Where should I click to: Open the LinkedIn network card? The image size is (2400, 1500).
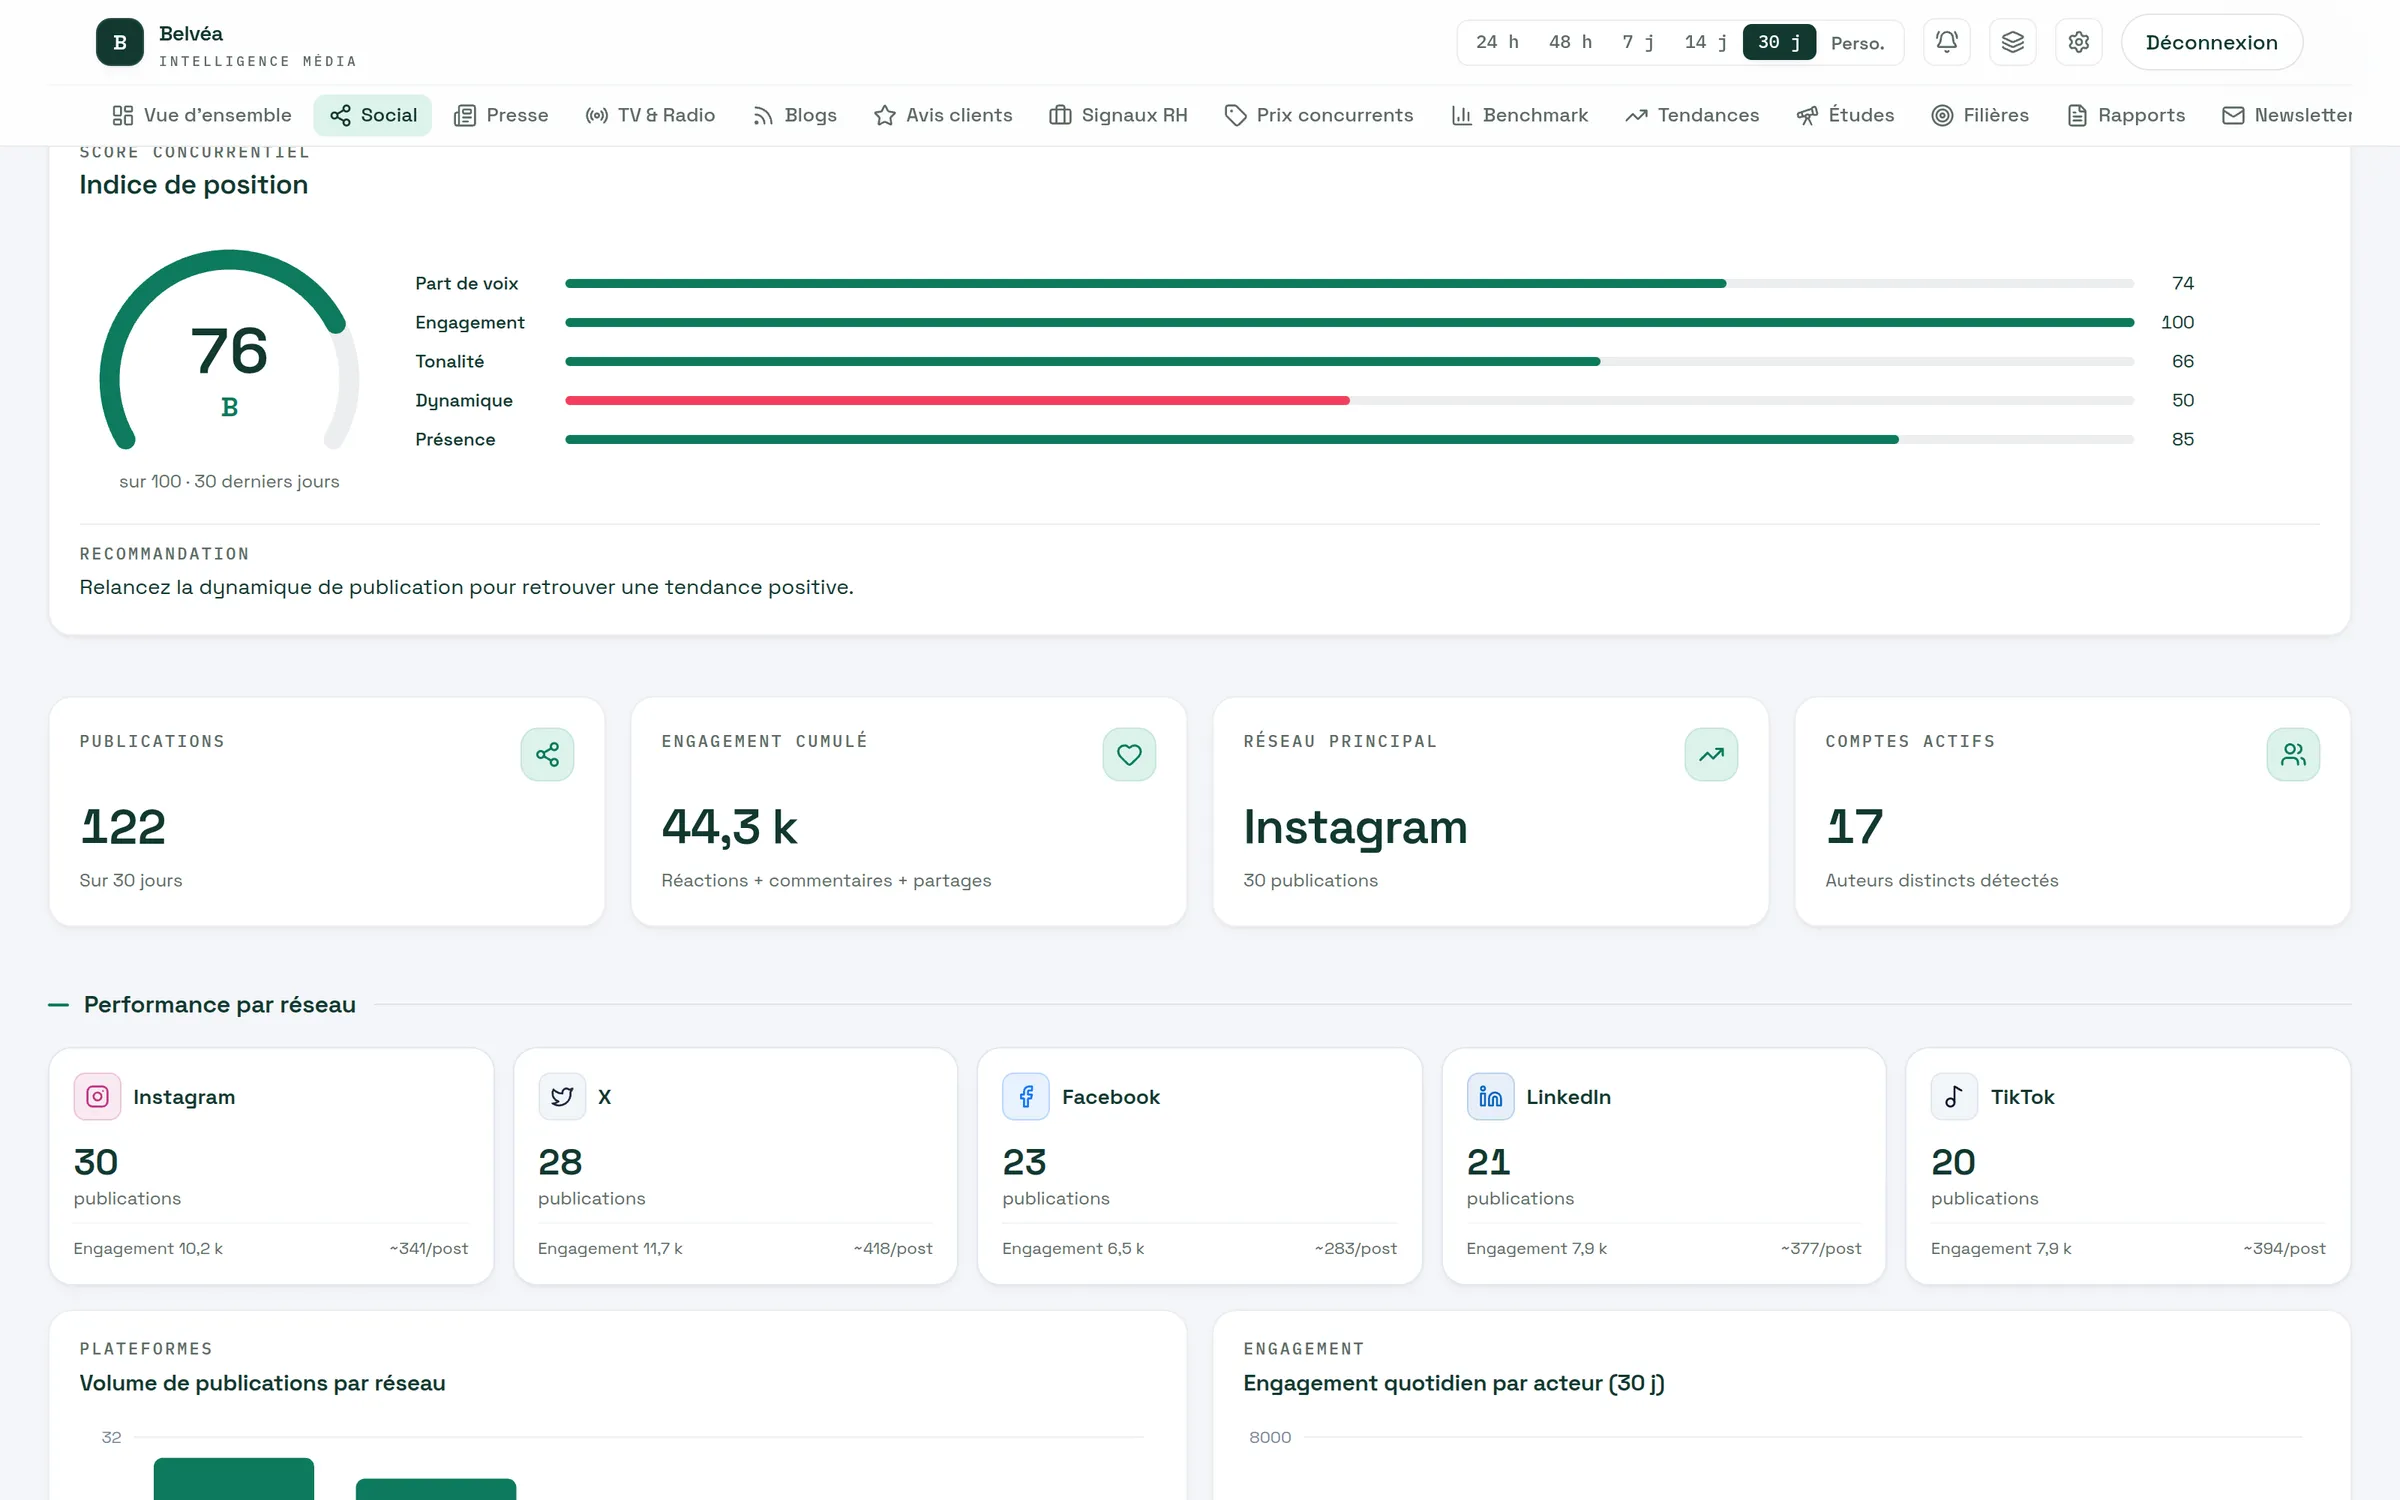(x=1664, y=1166)
